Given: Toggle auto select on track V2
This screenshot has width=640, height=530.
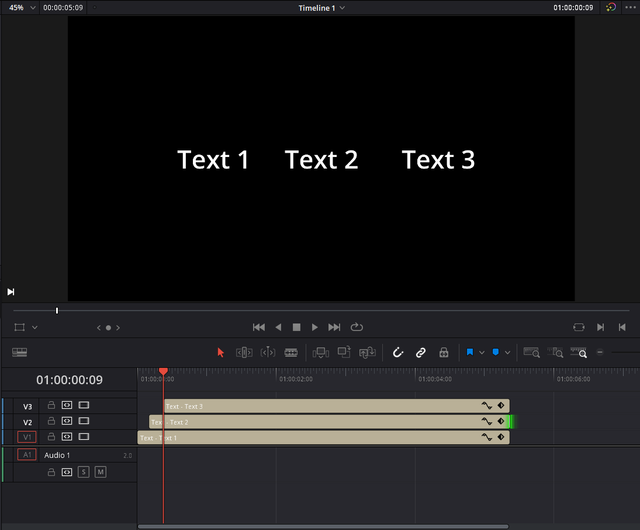Looking at the screenshot, I should [x=67, y=421].
